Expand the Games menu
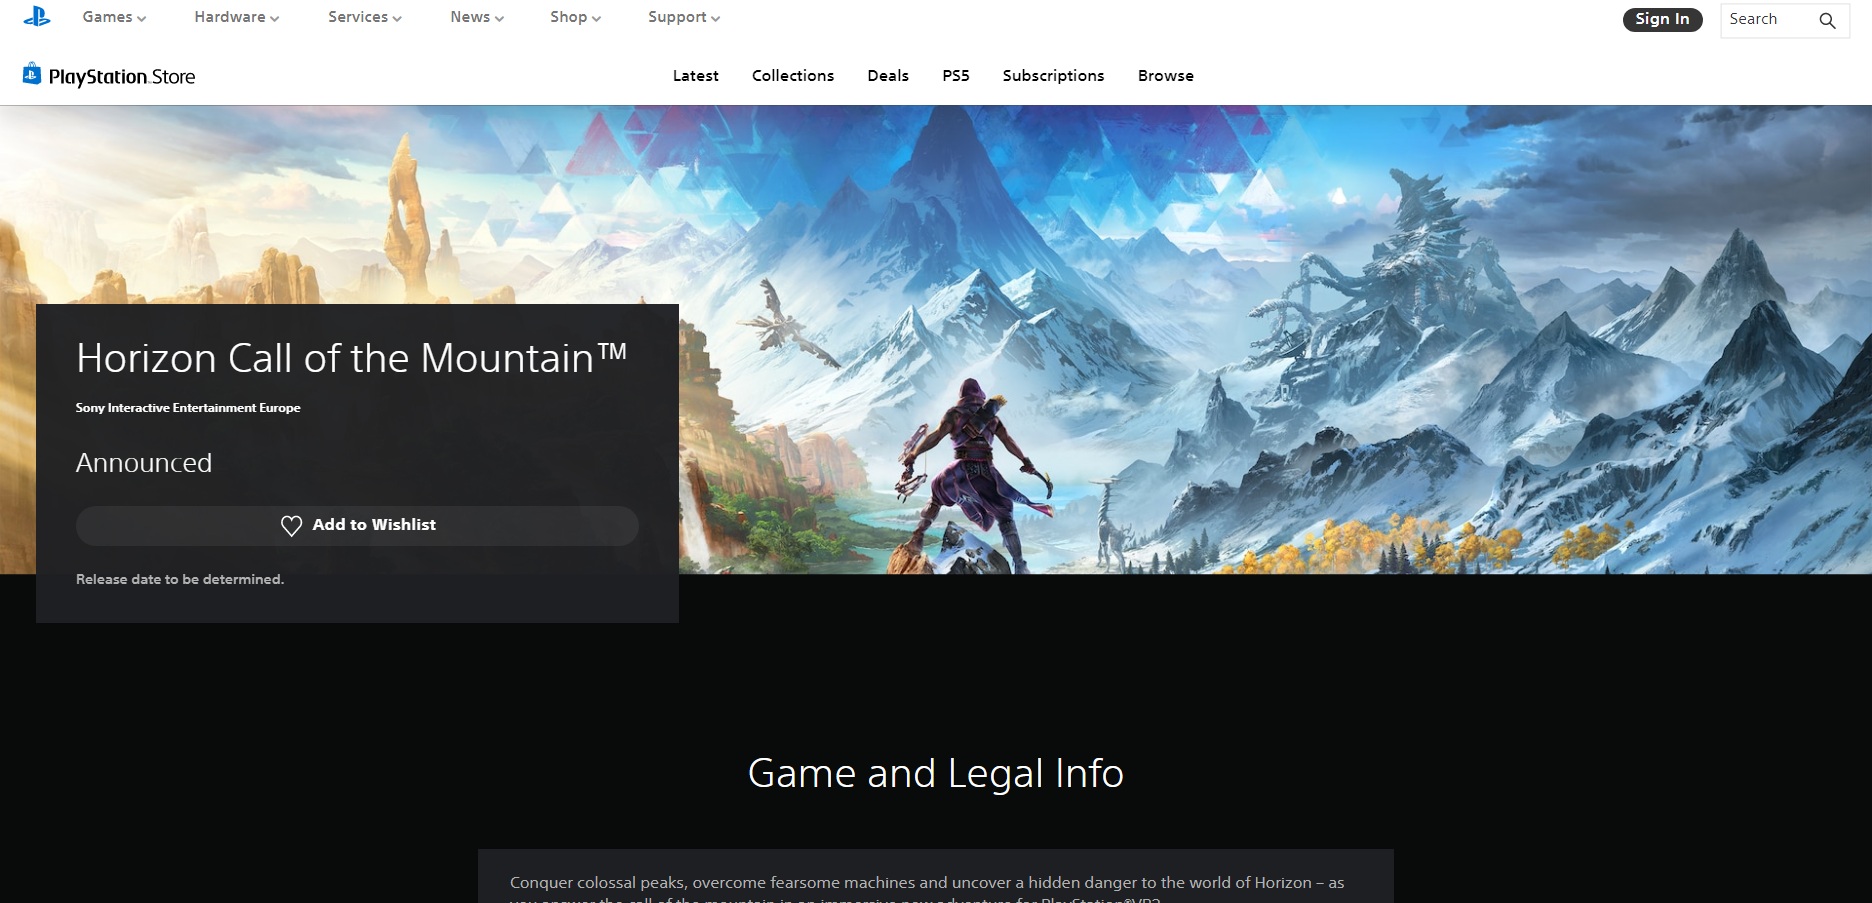The width and height of the screenshot is (1872, 903). (x=114, y=17)
